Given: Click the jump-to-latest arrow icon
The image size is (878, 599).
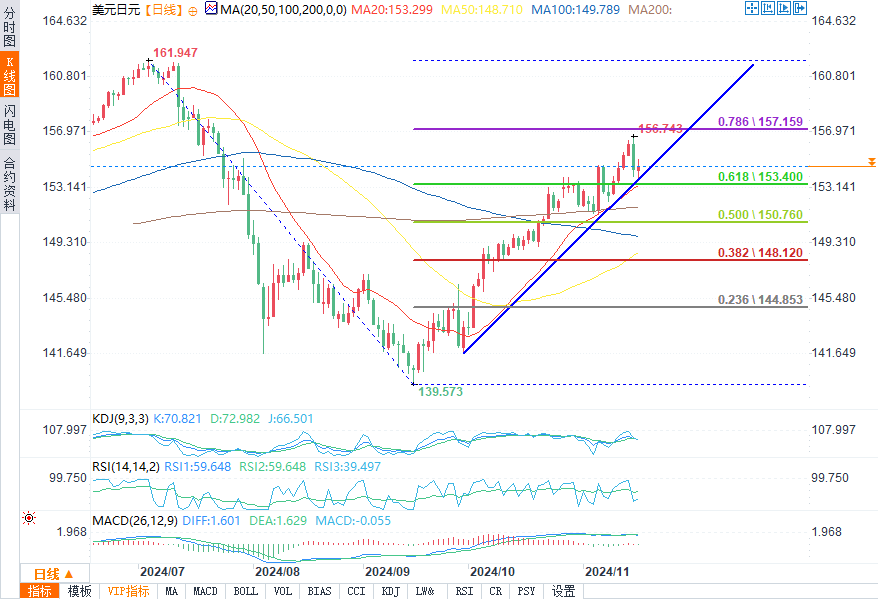Looking at the screenshot, I should (800, 8).
